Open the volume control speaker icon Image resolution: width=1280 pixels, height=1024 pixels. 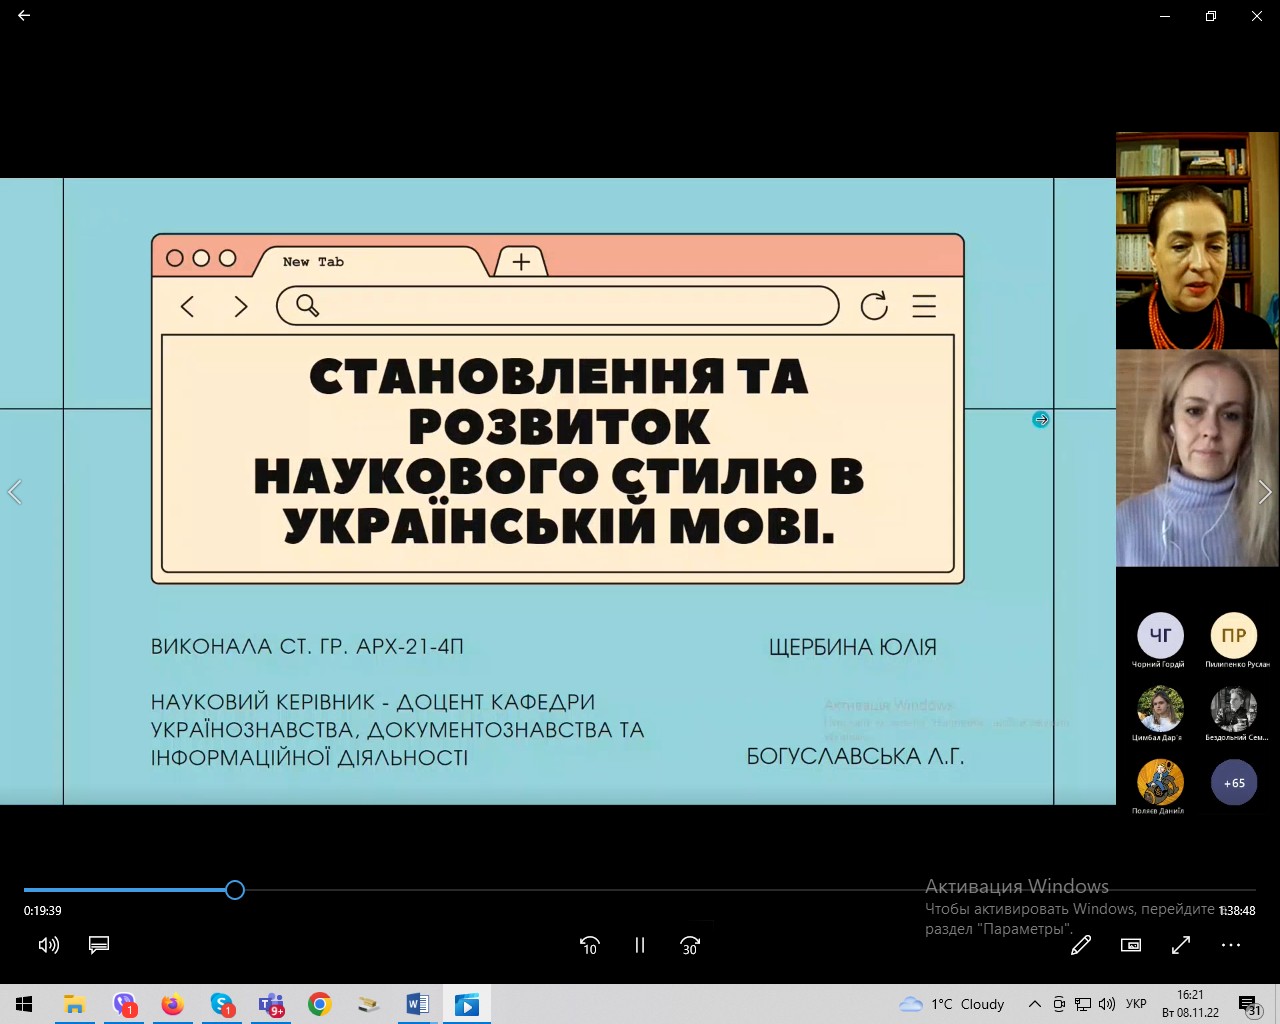click(x=48, y=945)
